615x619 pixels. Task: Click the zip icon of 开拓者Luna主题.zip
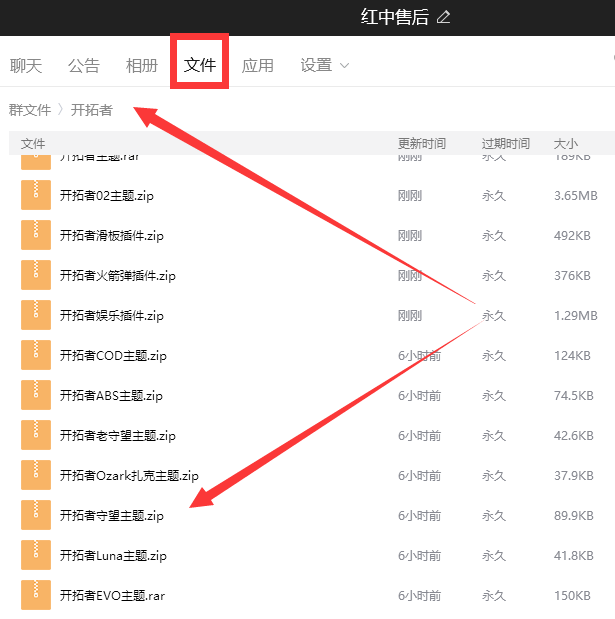point(36,555)
